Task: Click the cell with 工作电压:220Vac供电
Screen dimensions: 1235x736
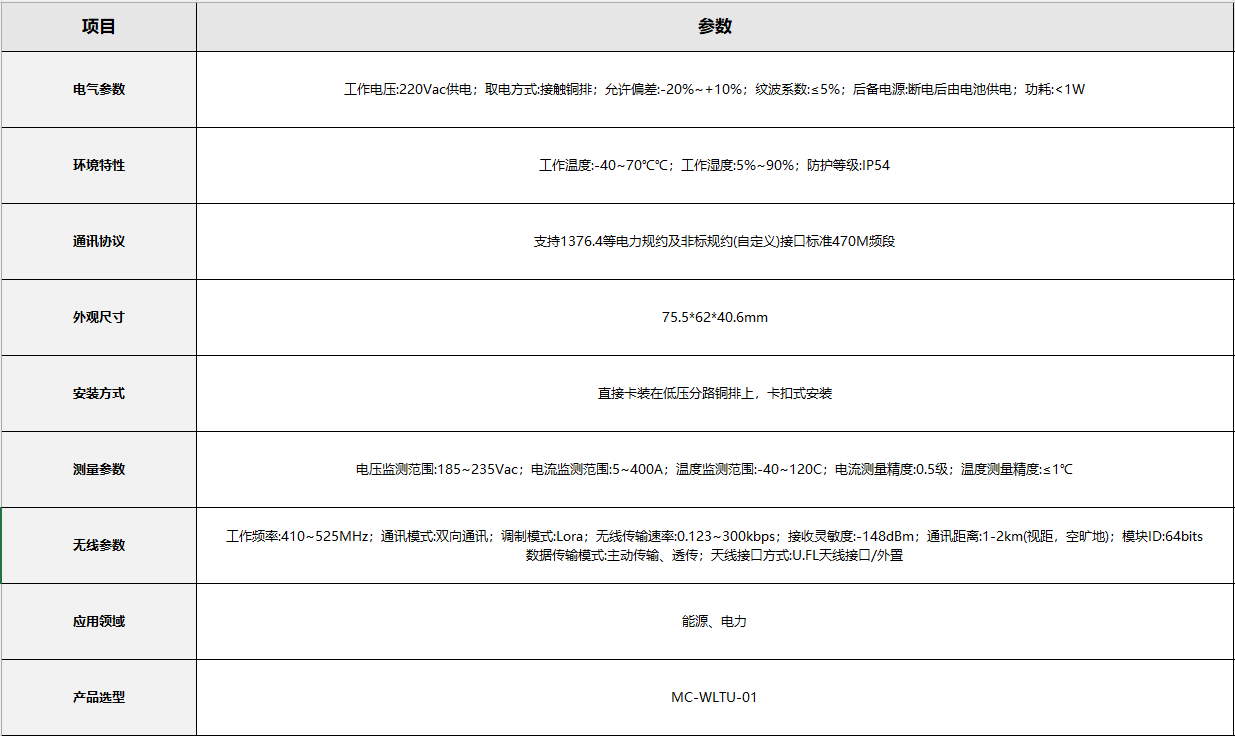Action: pos(714,89)
